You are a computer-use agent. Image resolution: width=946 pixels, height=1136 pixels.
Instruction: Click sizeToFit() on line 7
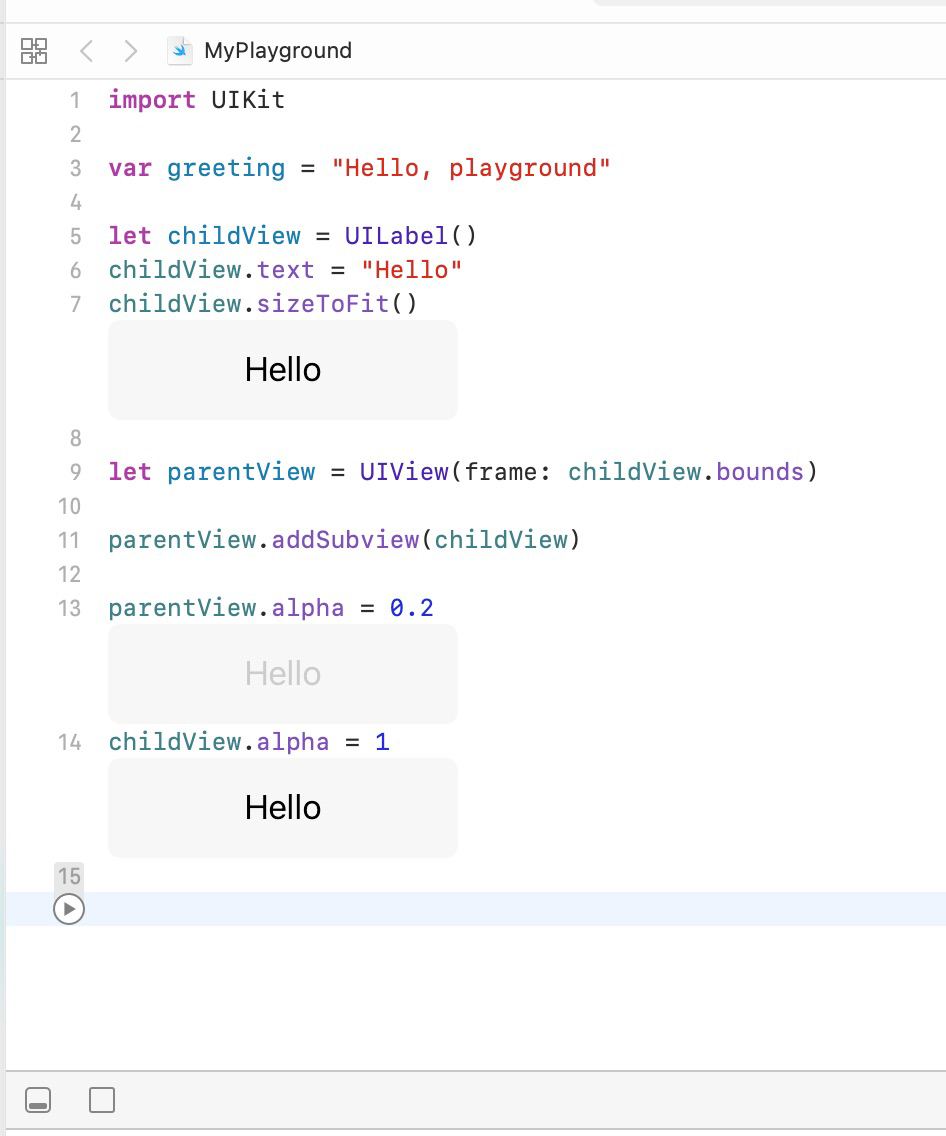click(x=337, y=304)
